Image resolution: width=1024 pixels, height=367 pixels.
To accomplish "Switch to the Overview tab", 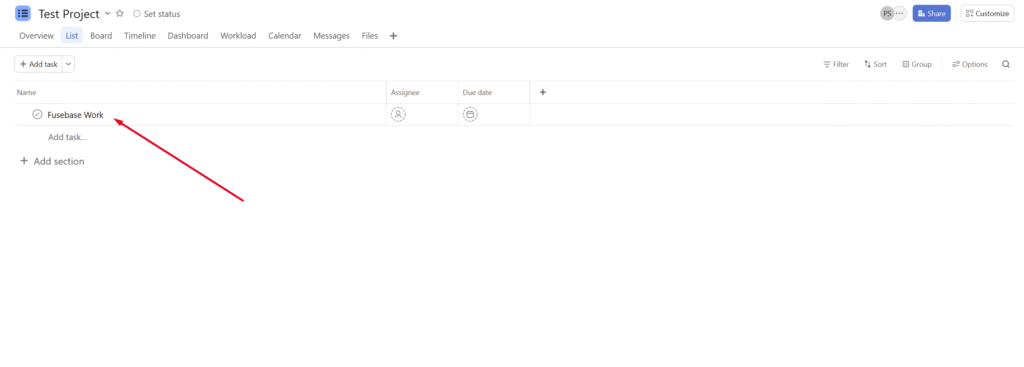I will pyautogui.click(x=36, y=36).
